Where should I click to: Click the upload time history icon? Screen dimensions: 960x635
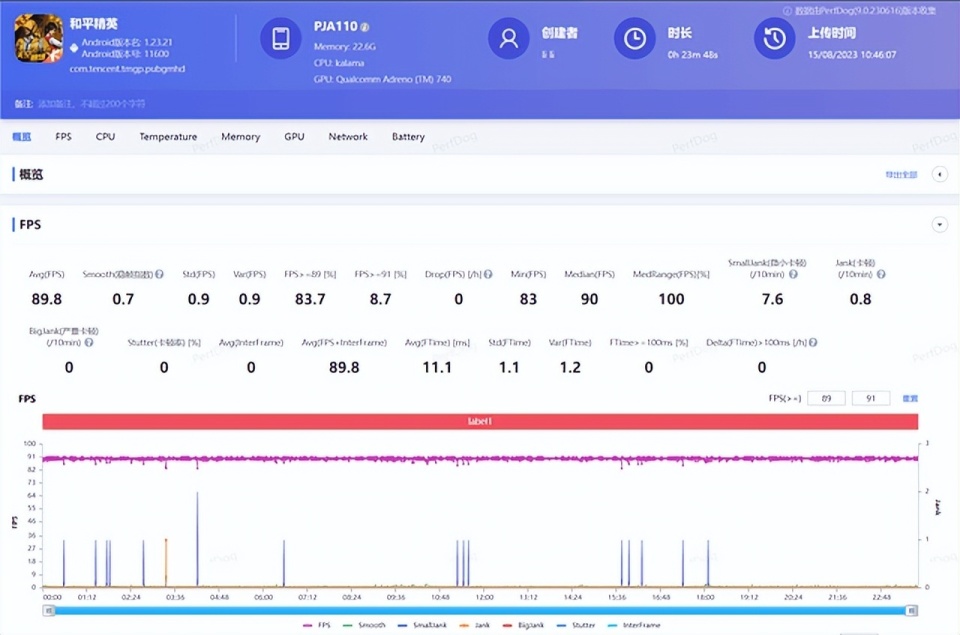click(x=774, y=39)
